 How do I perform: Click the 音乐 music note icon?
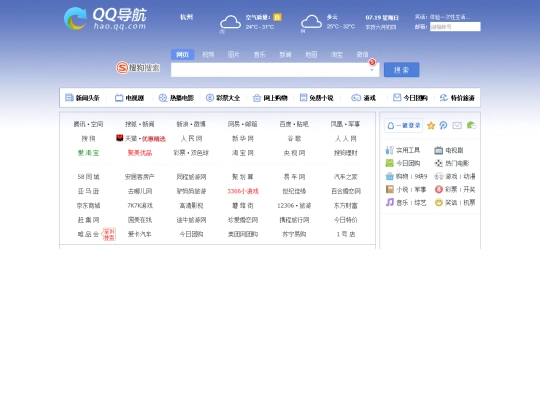pos(390,202)
